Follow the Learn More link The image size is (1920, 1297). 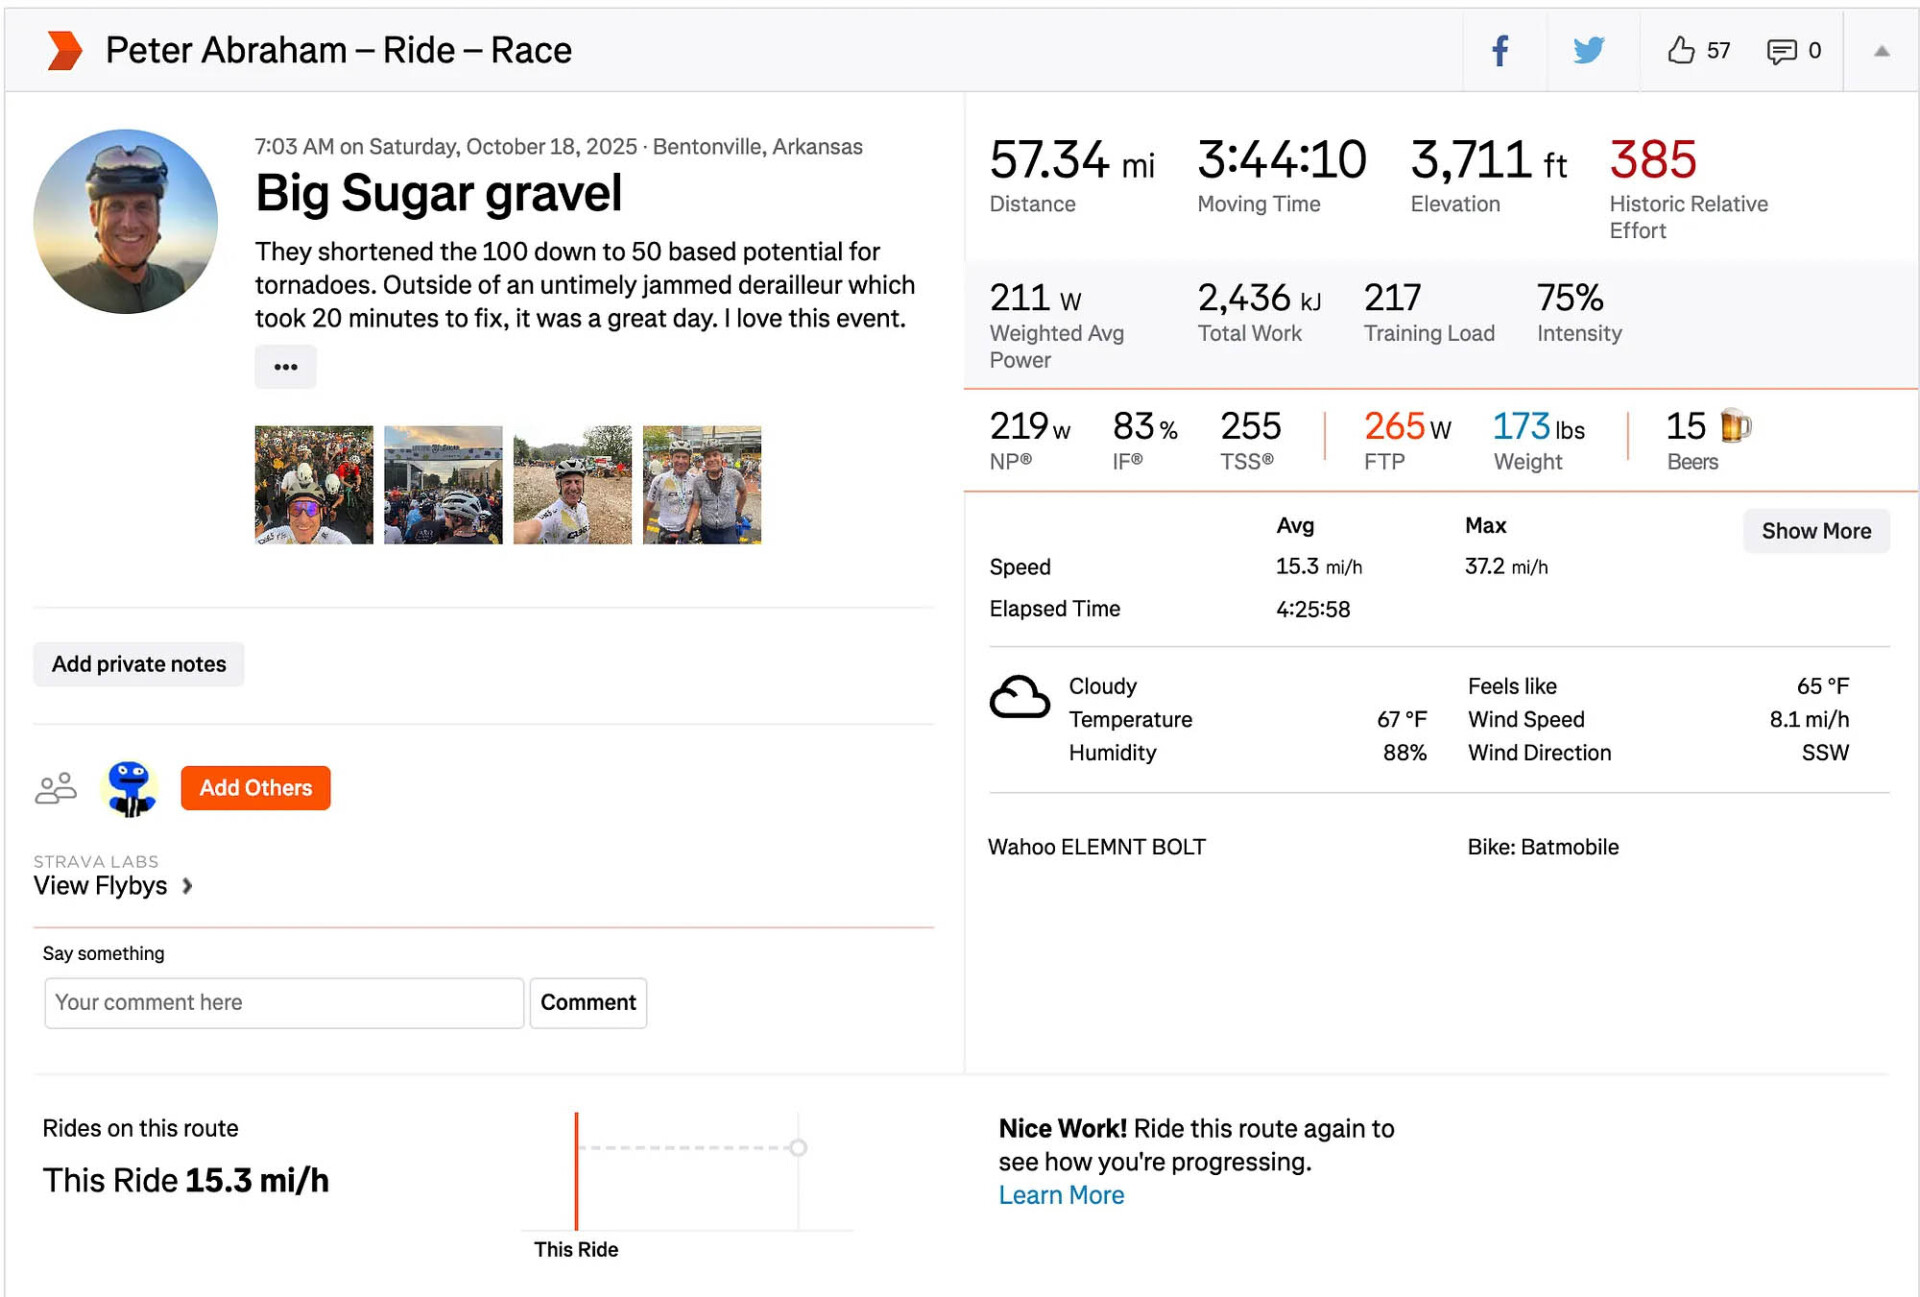(x=1061, y=1195)
